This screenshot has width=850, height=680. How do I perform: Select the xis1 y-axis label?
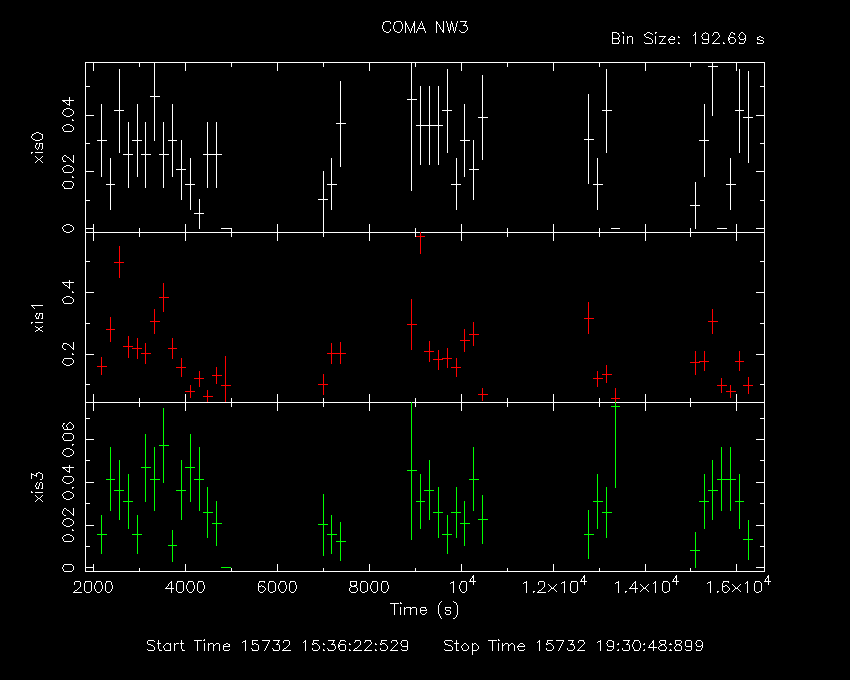tap(38, 317)
